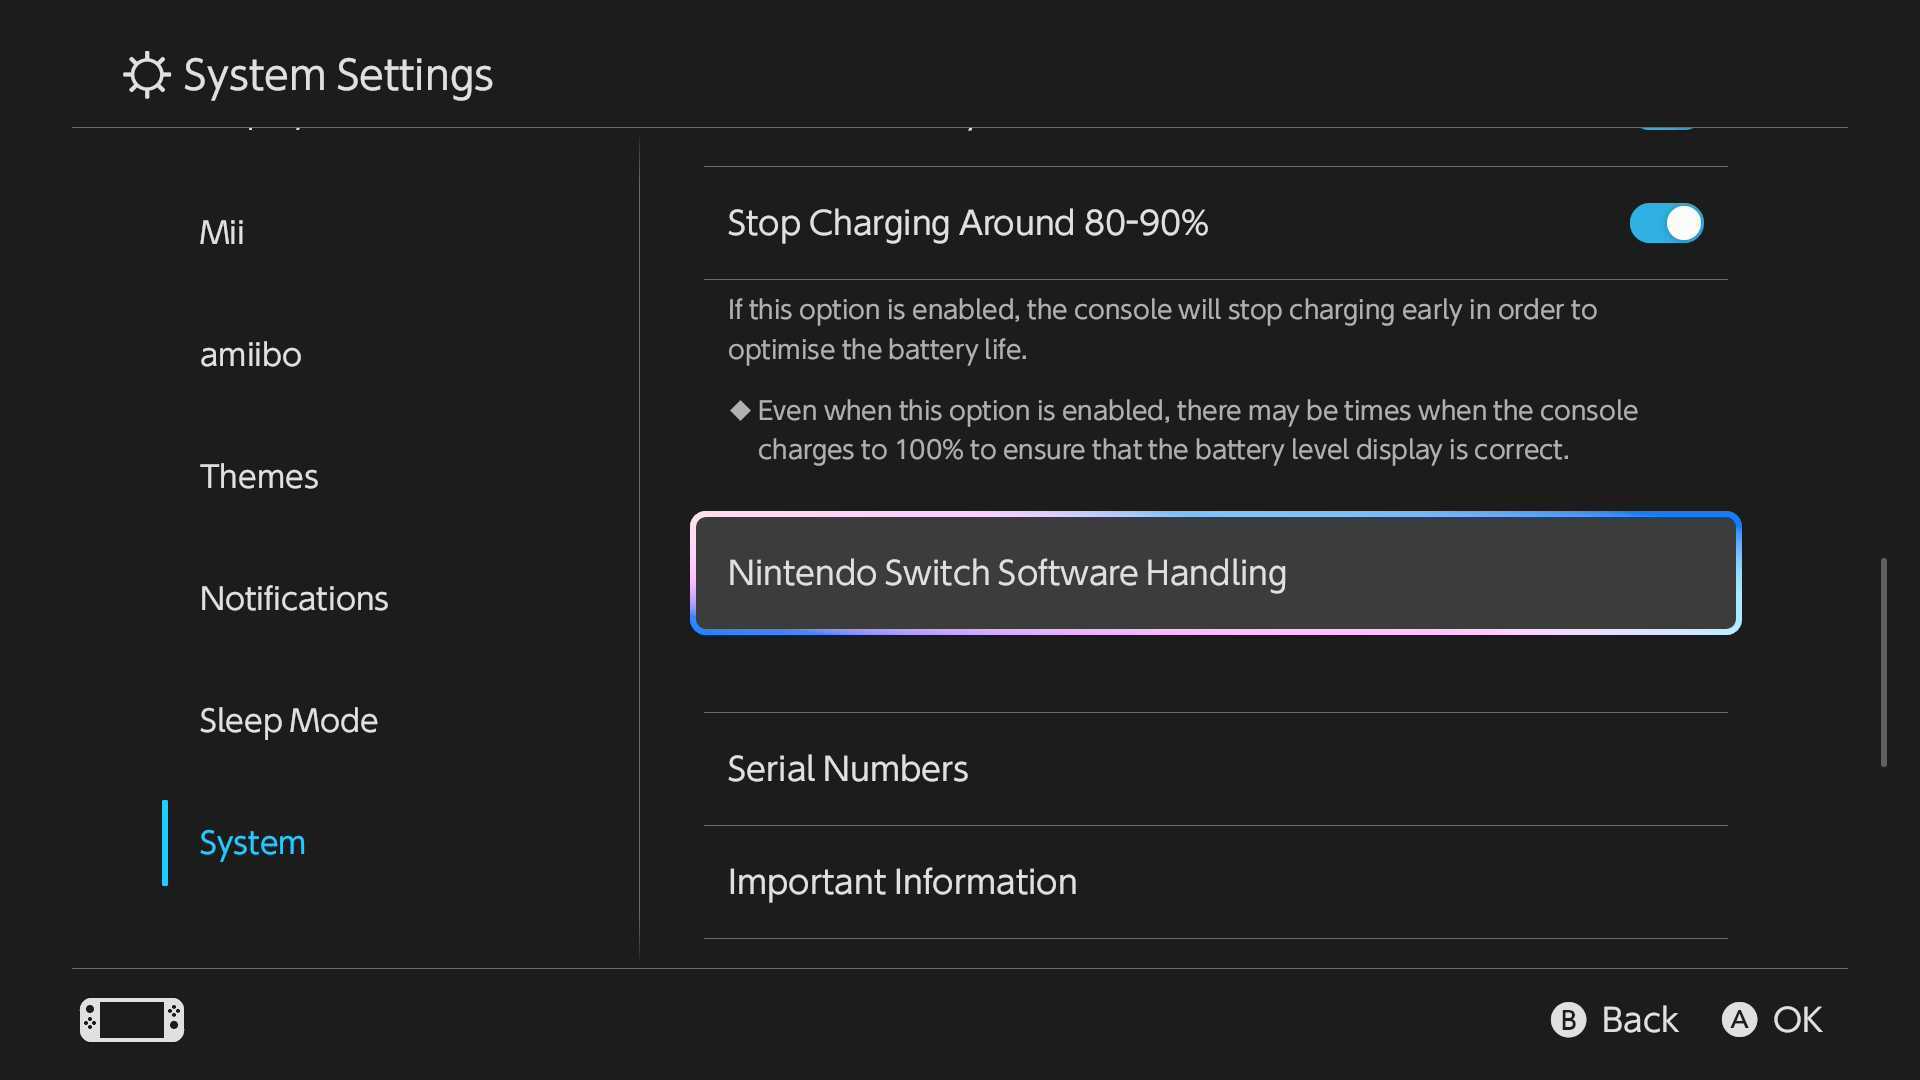1920x1080 pixels.
Task: Go to Themes settings
Action: 259,477
